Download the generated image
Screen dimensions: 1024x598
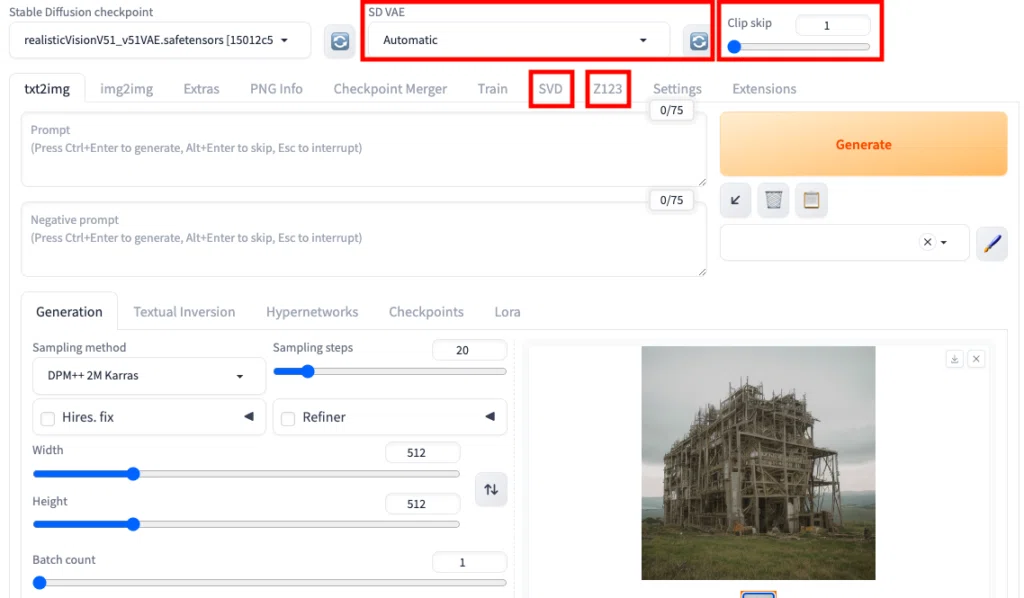click(954, 359)
